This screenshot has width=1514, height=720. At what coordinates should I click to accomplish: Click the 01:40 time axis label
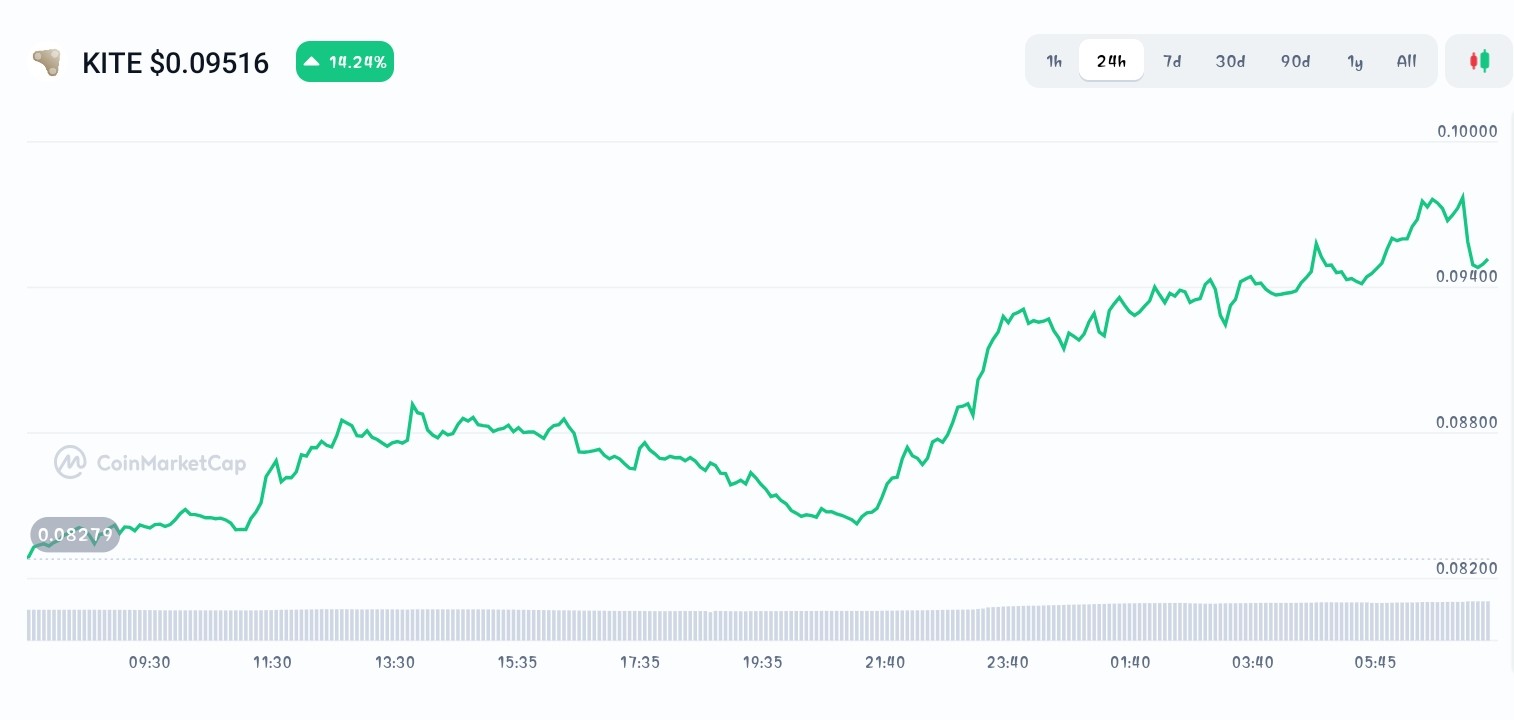click(1130, 662)
